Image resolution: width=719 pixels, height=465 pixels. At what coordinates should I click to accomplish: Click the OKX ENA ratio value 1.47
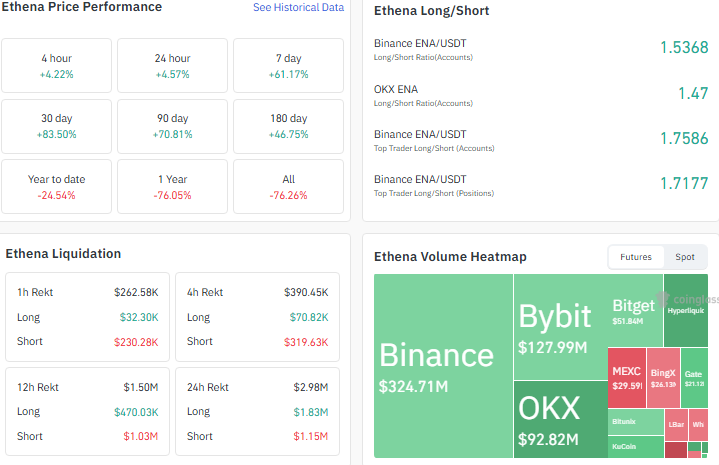pyautogui.click(x=693, y=94)
